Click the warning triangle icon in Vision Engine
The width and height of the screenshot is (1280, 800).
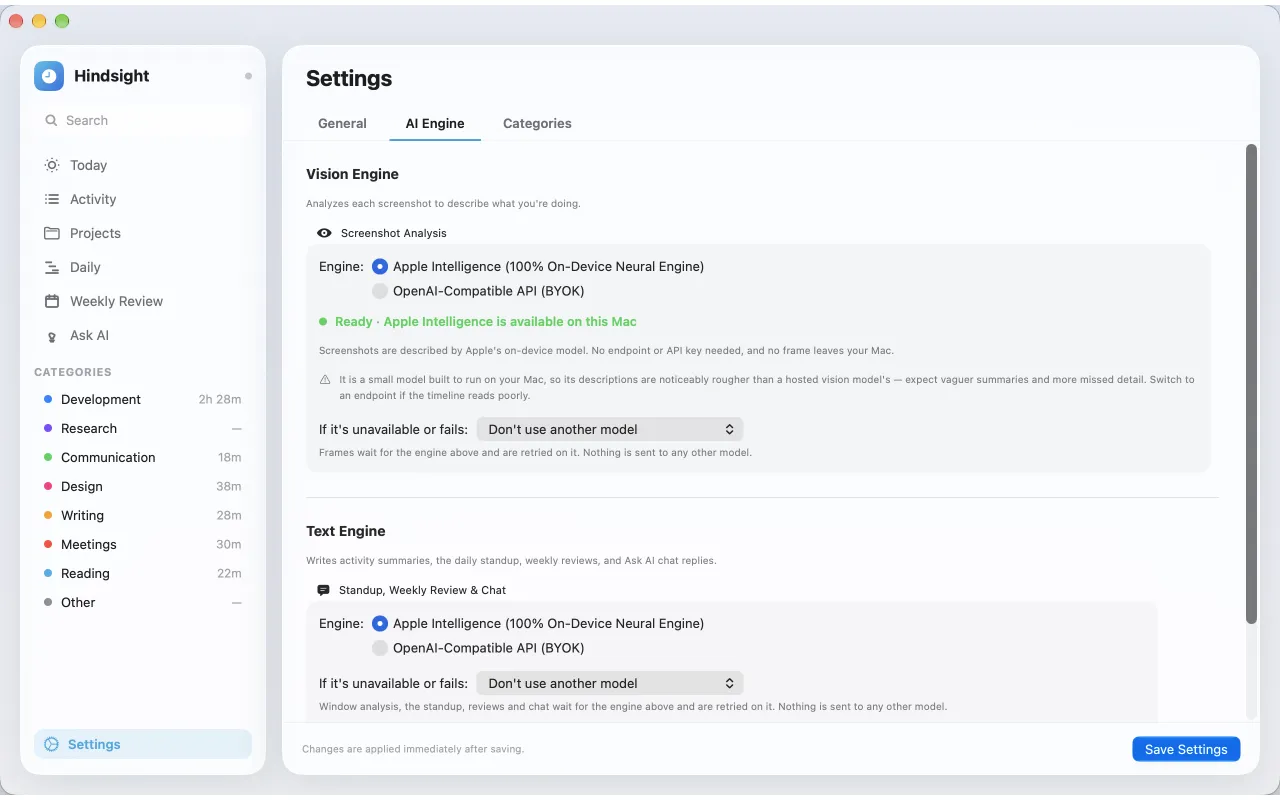coord(325,380)
